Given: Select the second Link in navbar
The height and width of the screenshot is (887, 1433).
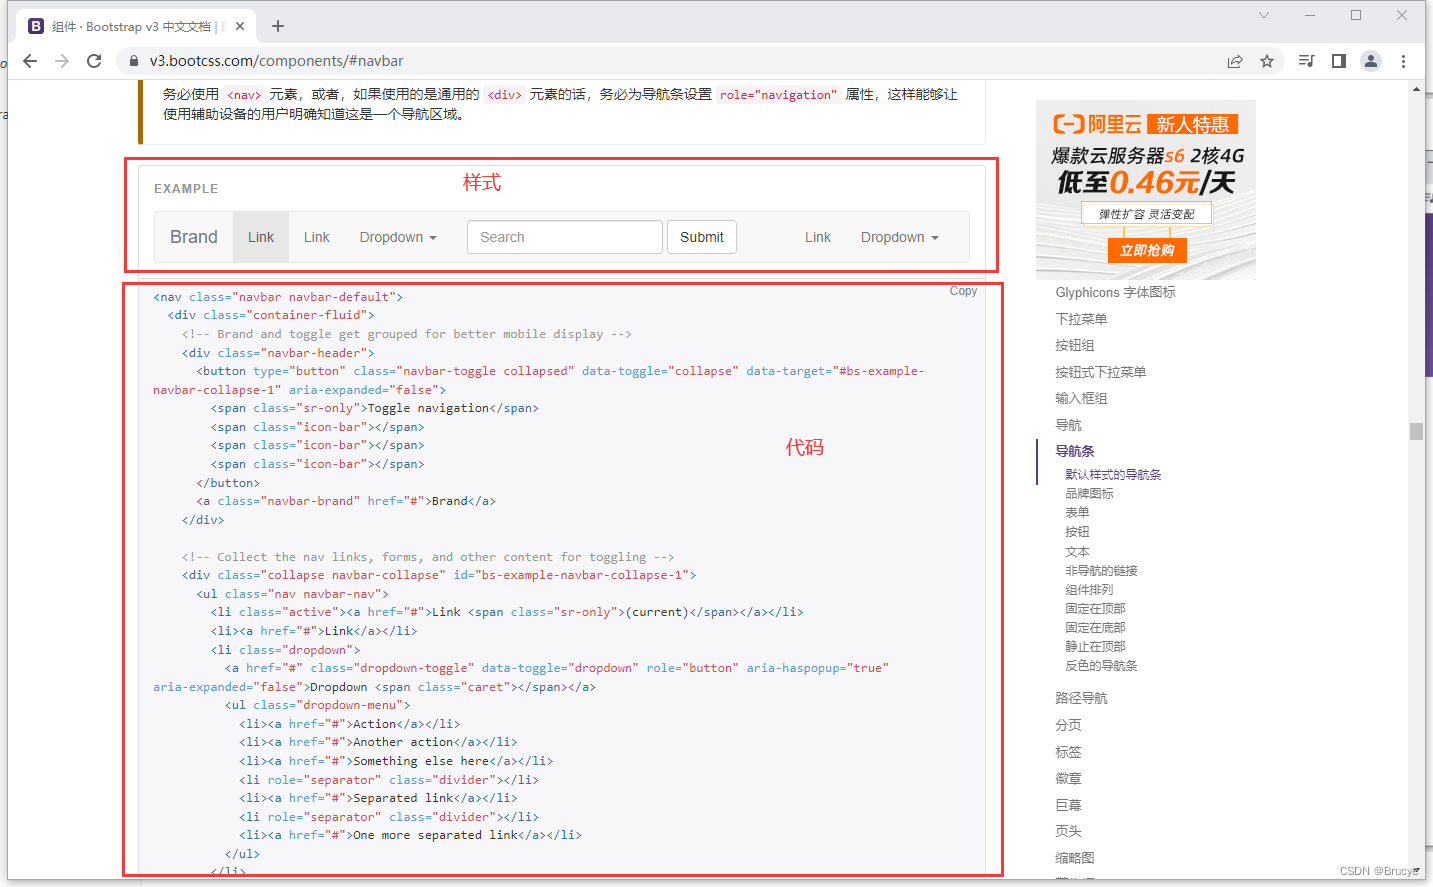Looking at the screenshot, I should (x=317, y=237).
